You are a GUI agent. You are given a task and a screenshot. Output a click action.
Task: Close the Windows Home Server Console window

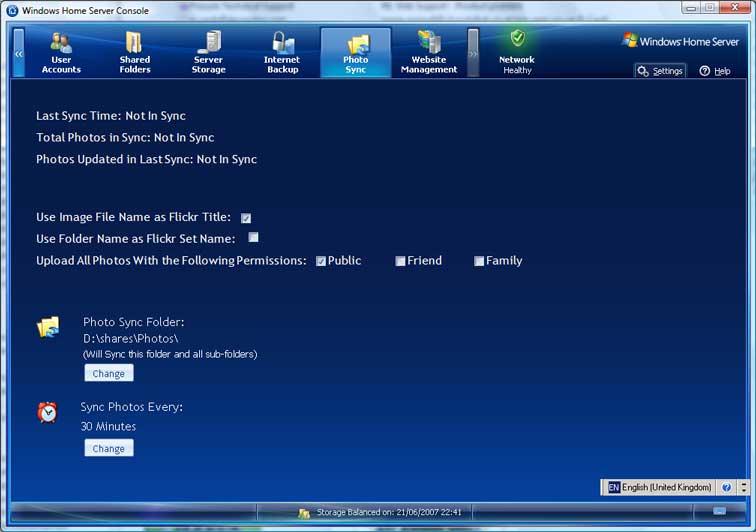[x=735, y=7]
